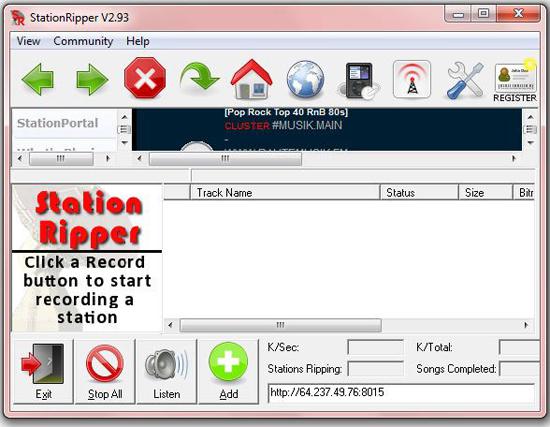Open the globe web browser icon

point(305,79)
